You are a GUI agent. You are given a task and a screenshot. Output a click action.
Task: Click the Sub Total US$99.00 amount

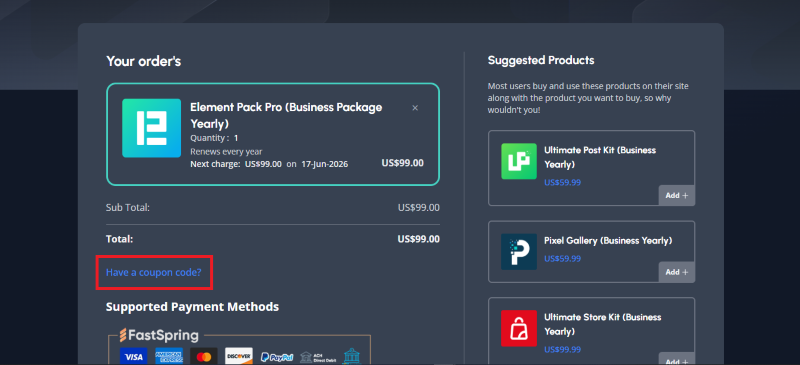418,208
